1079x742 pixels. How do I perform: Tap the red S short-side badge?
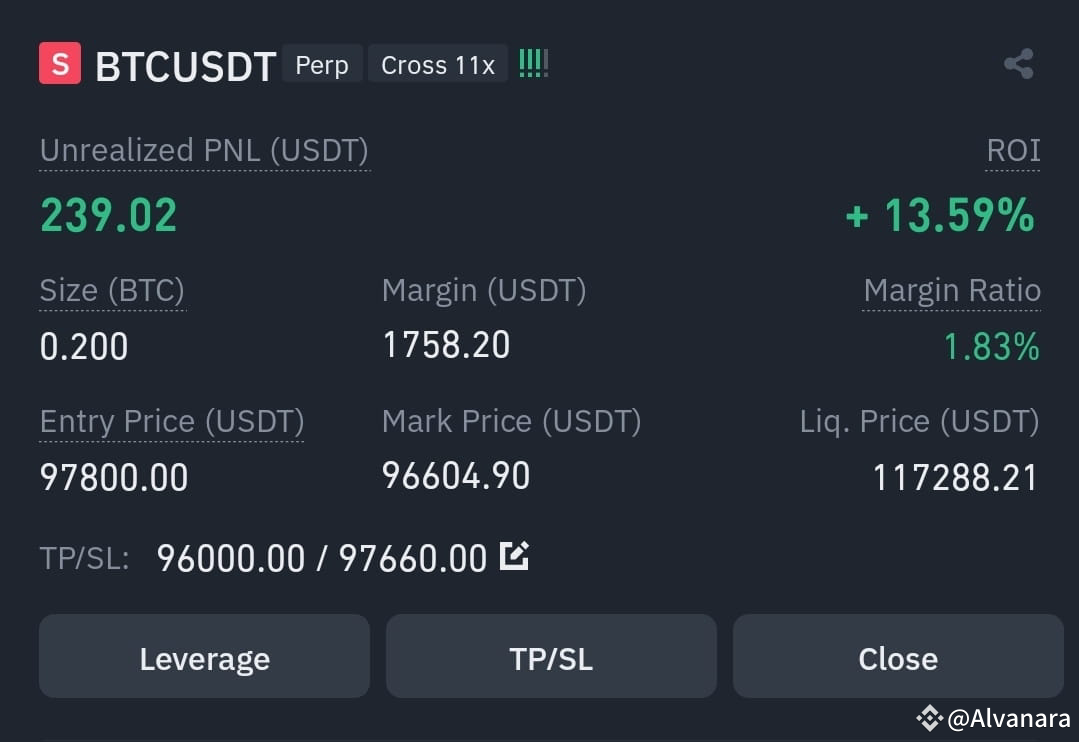point(60,63)
